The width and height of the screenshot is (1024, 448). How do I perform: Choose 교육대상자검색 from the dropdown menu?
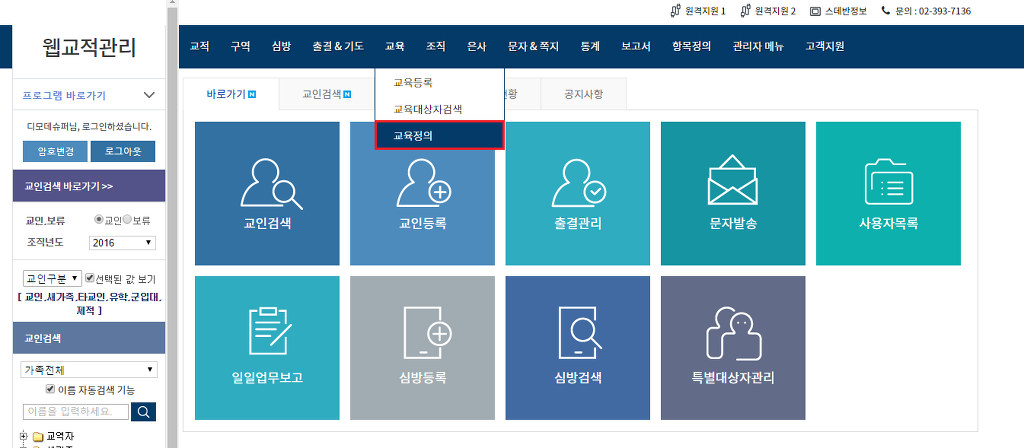pyautogui.click(x=440, y=109)
